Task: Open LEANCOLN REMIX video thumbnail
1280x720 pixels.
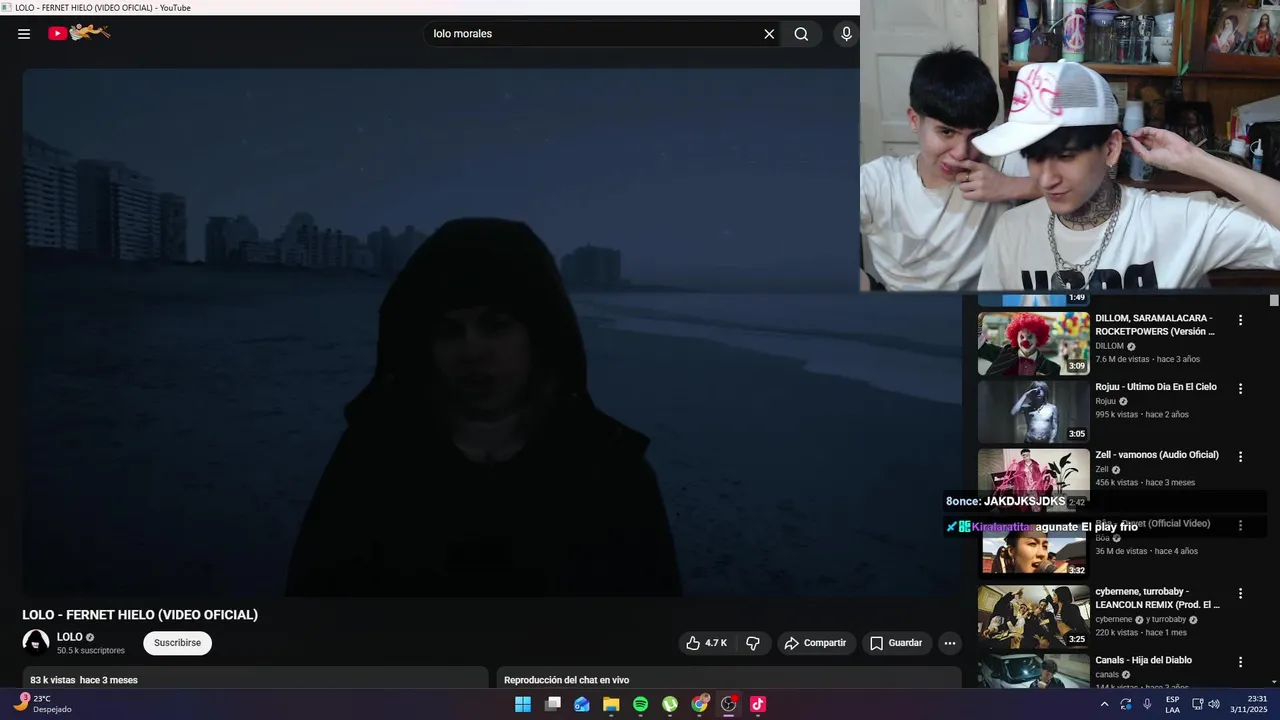Action: [1034, 617]
